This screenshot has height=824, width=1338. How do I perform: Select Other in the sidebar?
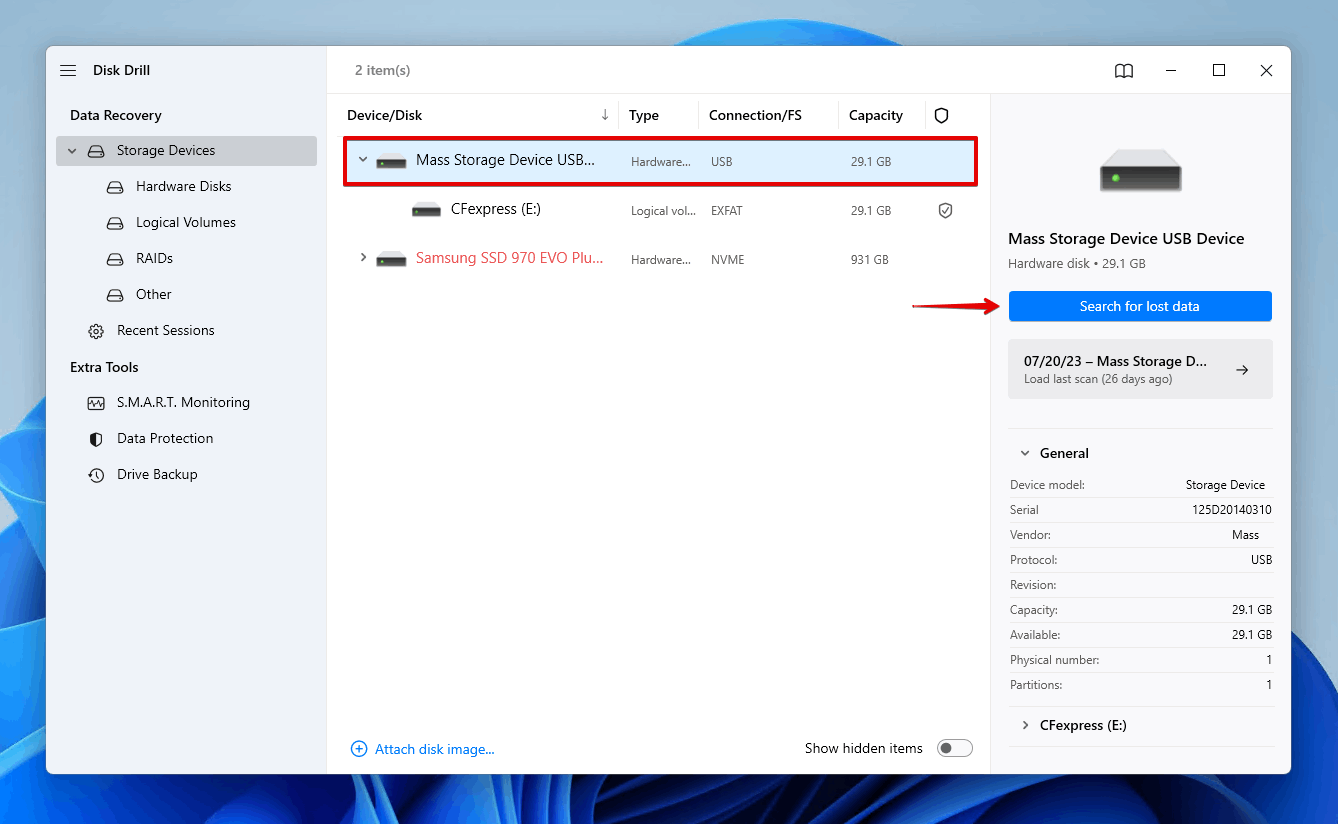(154, 295)
